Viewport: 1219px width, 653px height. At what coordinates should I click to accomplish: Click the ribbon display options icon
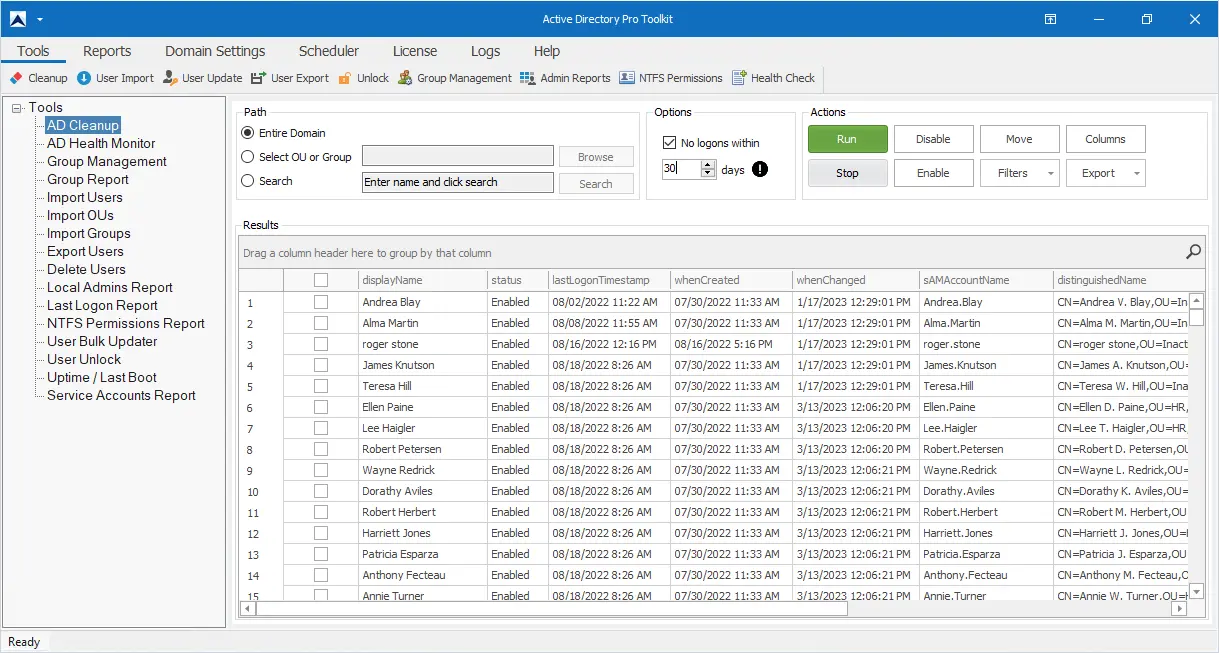pos(1051,18)
